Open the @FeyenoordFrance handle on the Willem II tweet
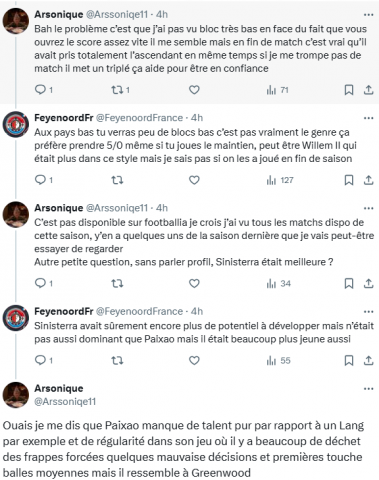 pyautogui.click(x=139, y=118)
